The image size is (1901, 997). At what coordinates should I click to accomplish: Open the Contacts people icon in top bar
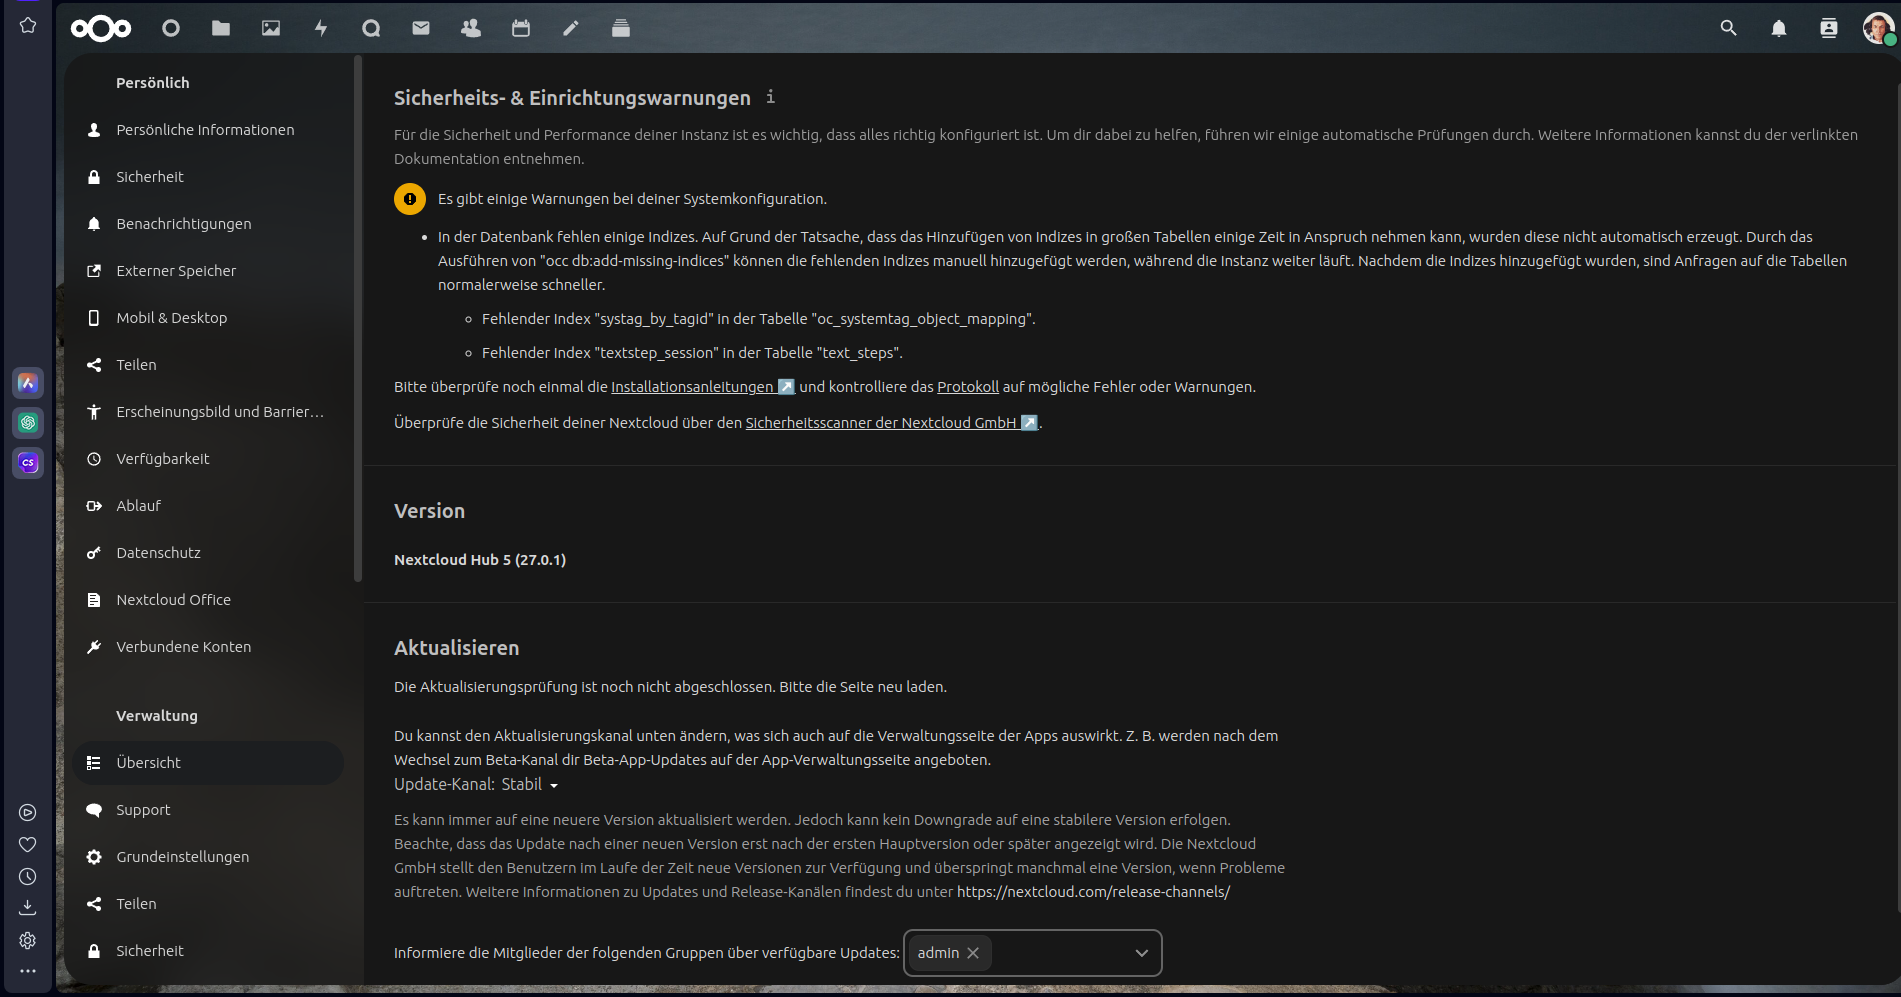click(x=471, y=29)
